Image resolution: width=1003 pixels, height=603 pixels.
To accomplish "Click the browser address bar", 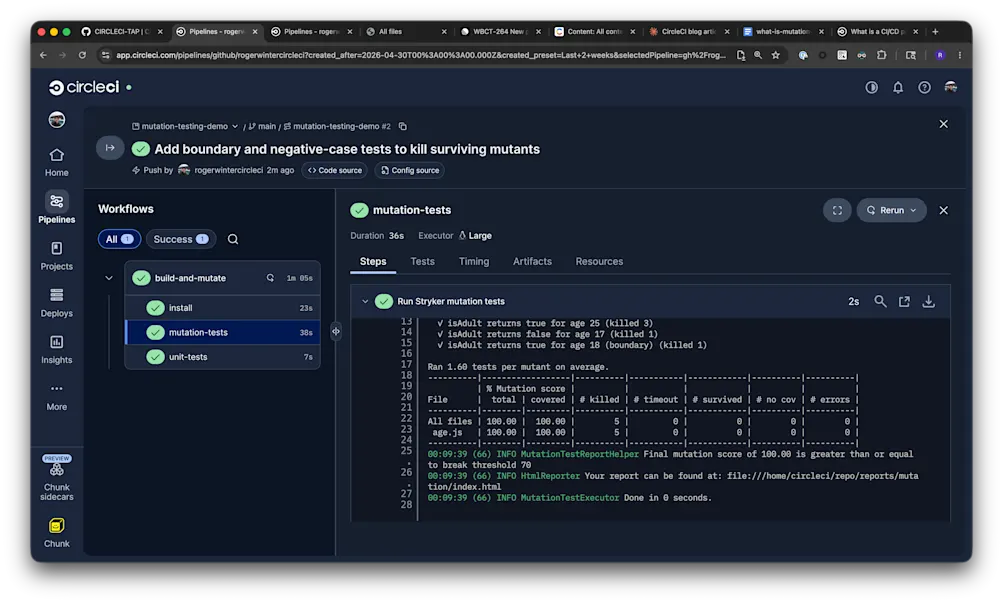I will [x=420, y=55].
